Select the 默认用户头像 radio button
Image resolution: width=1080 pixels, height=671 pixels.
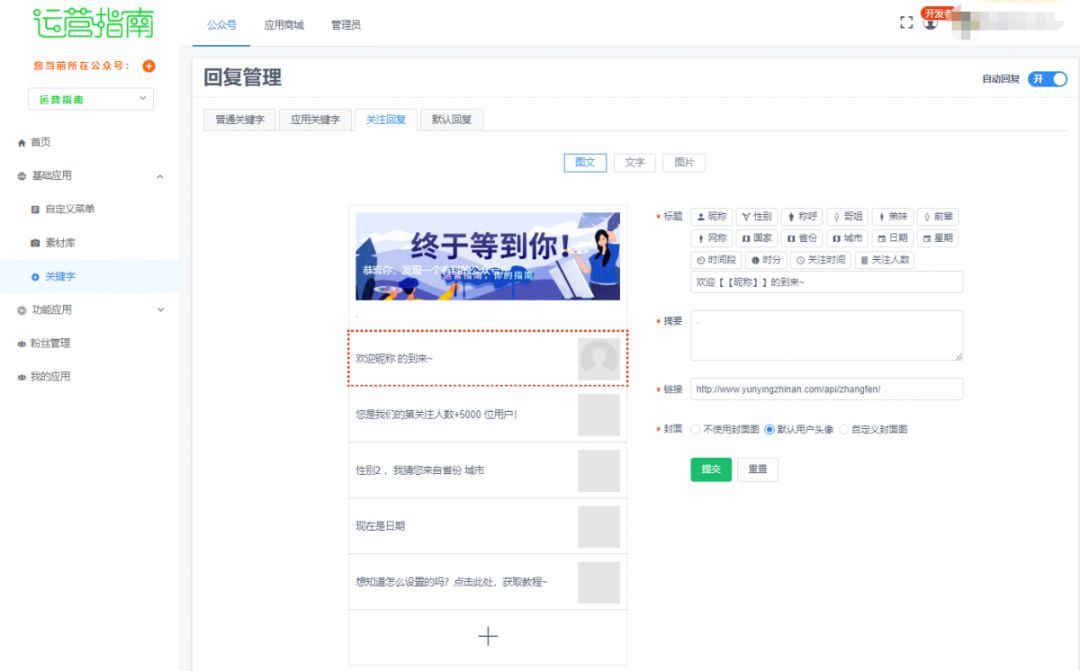pos(769,429)
